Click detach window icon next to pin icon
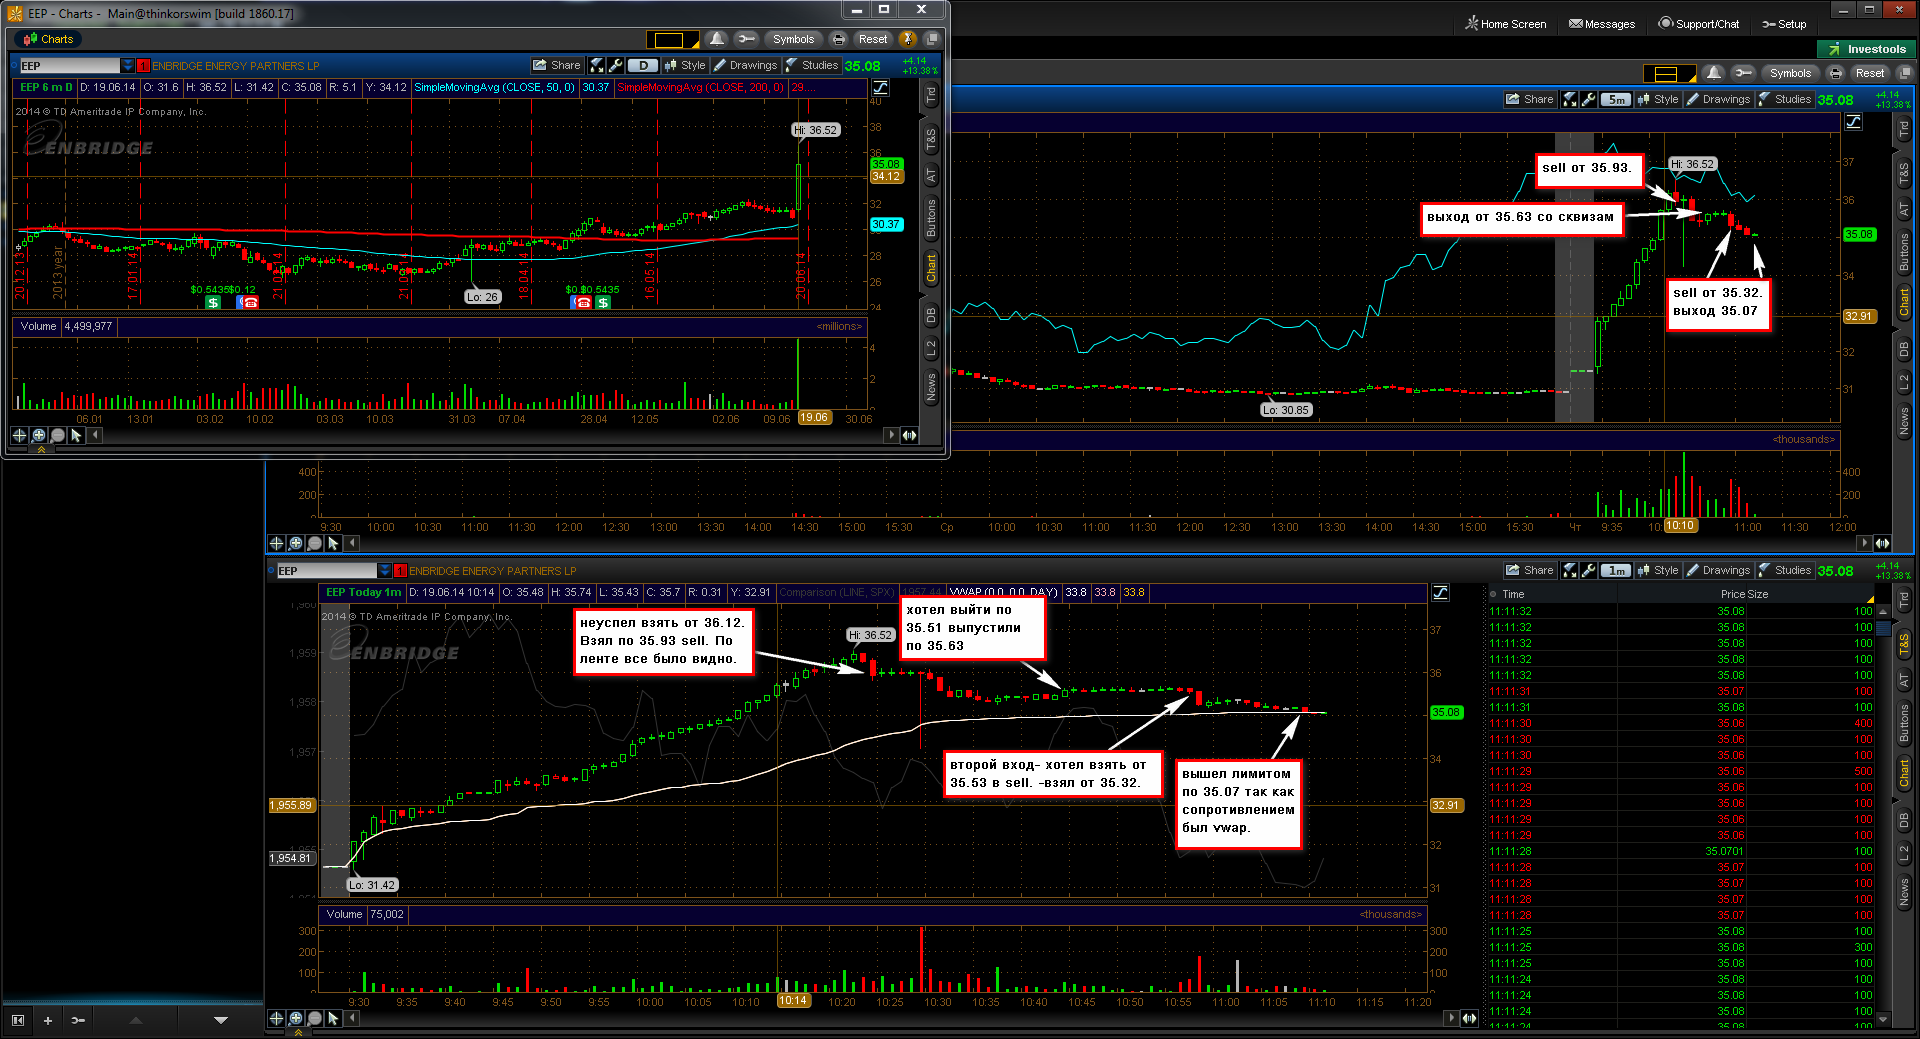This screenshot has height=1039, width=1920. click(x=932, y=39)
